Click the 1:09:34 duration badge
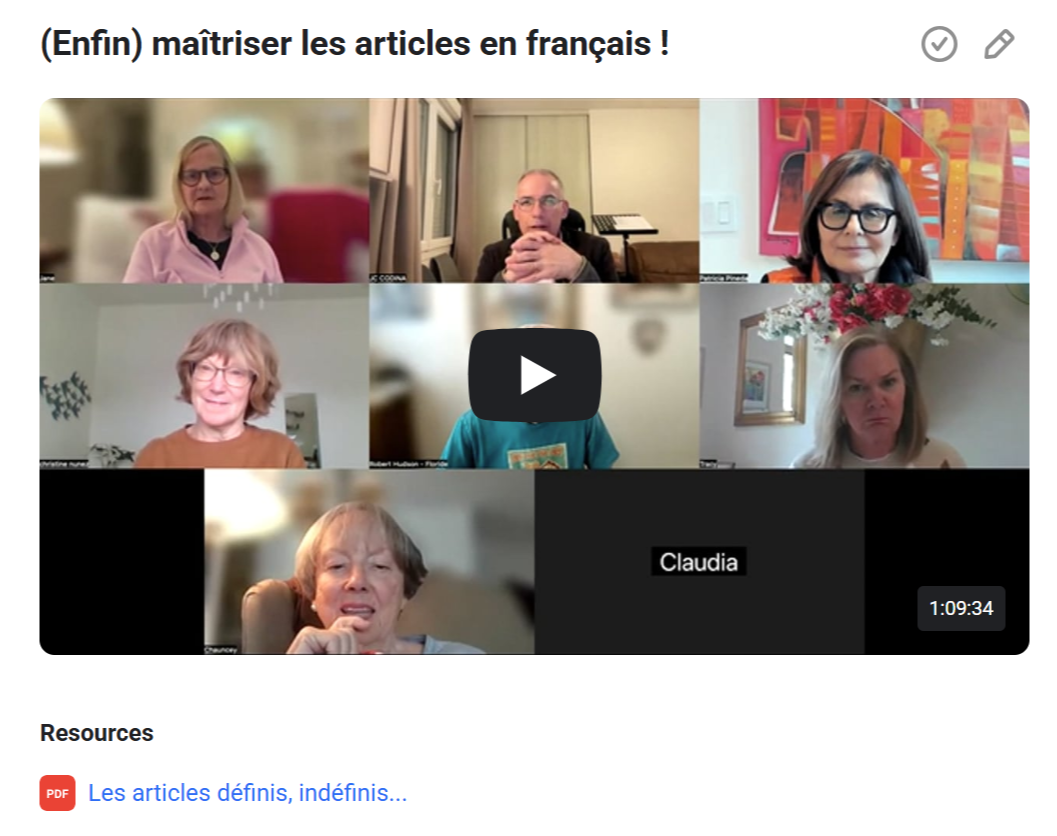1057x836 pixels. pos(961,608)
